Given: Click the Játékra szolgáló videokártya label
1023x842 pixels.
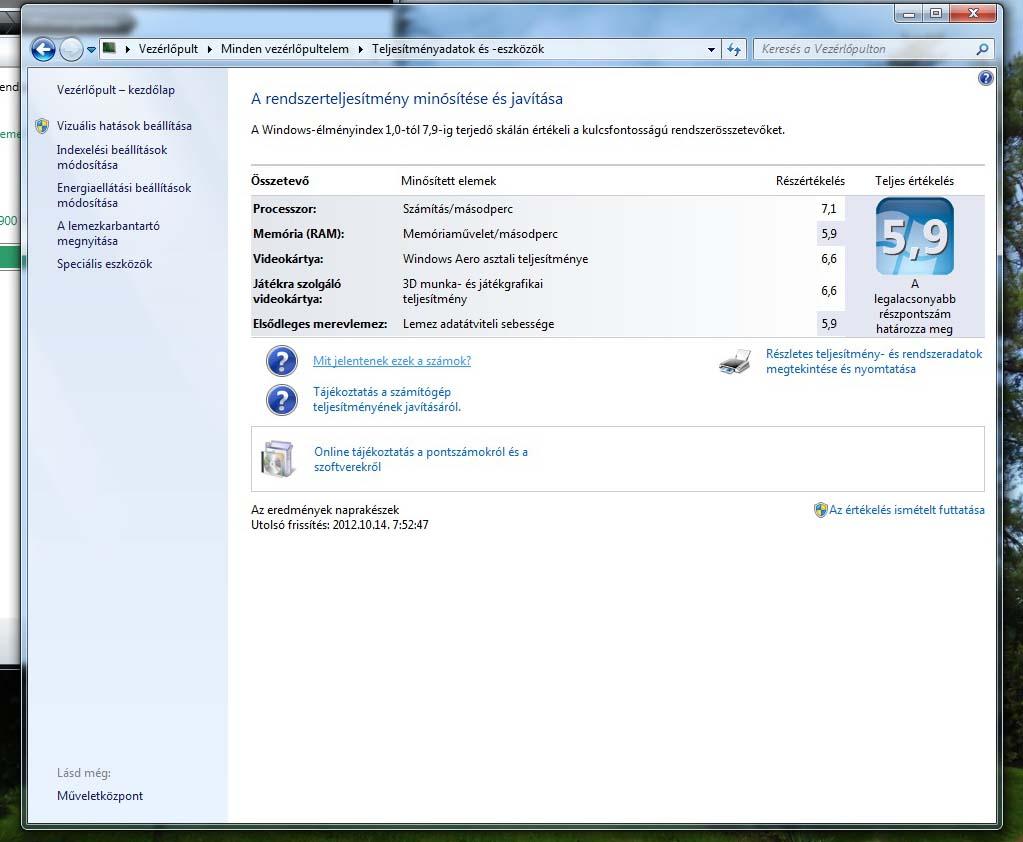Looking at the screenshot, I should [x=297, y=292].
